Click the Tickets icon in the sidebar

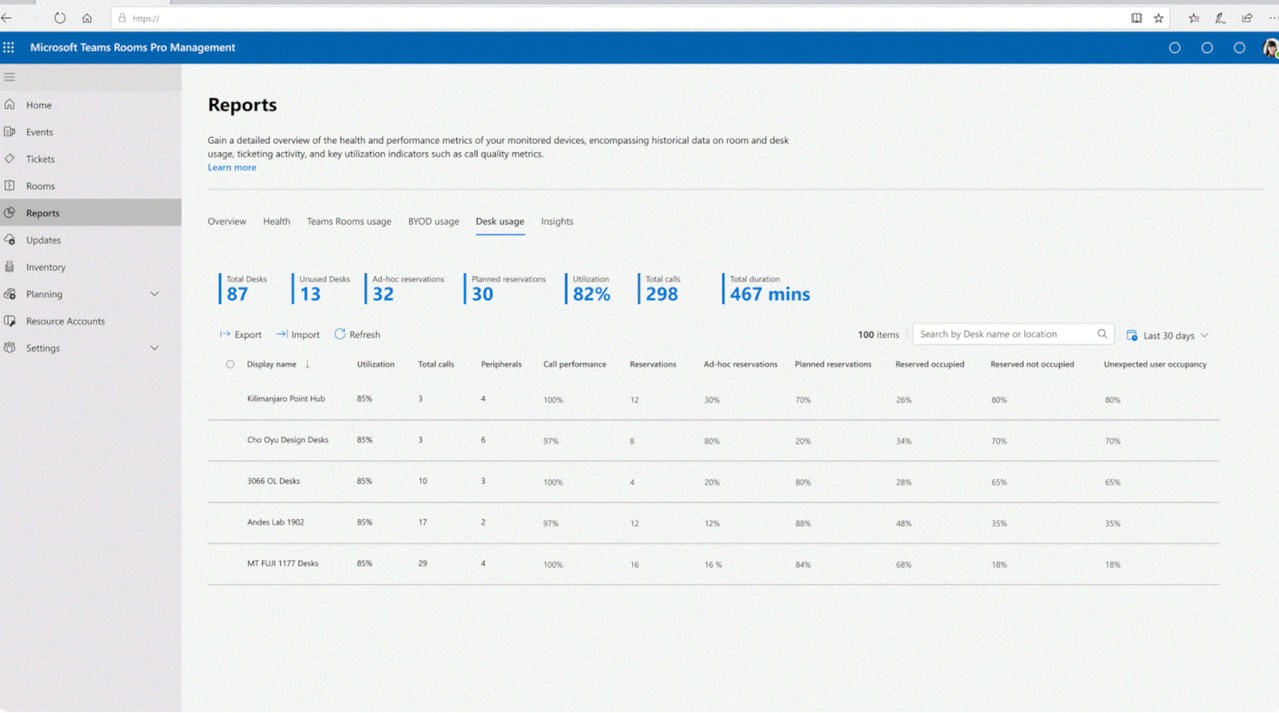pos(10,159)
